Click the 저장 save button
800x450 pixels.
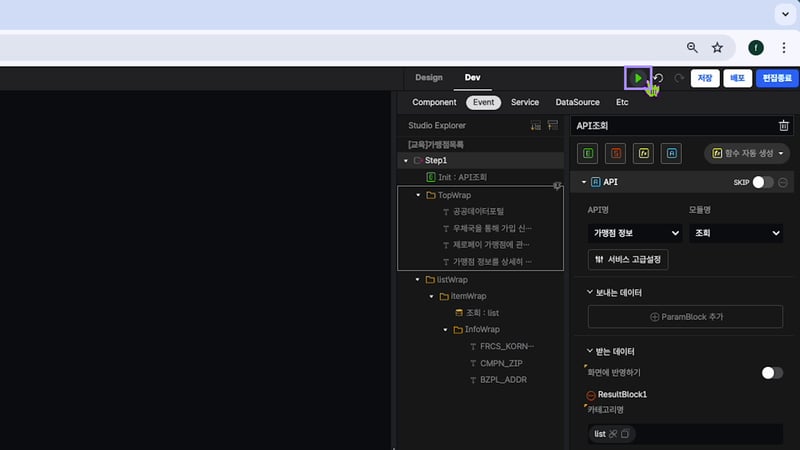click(705, 78)
